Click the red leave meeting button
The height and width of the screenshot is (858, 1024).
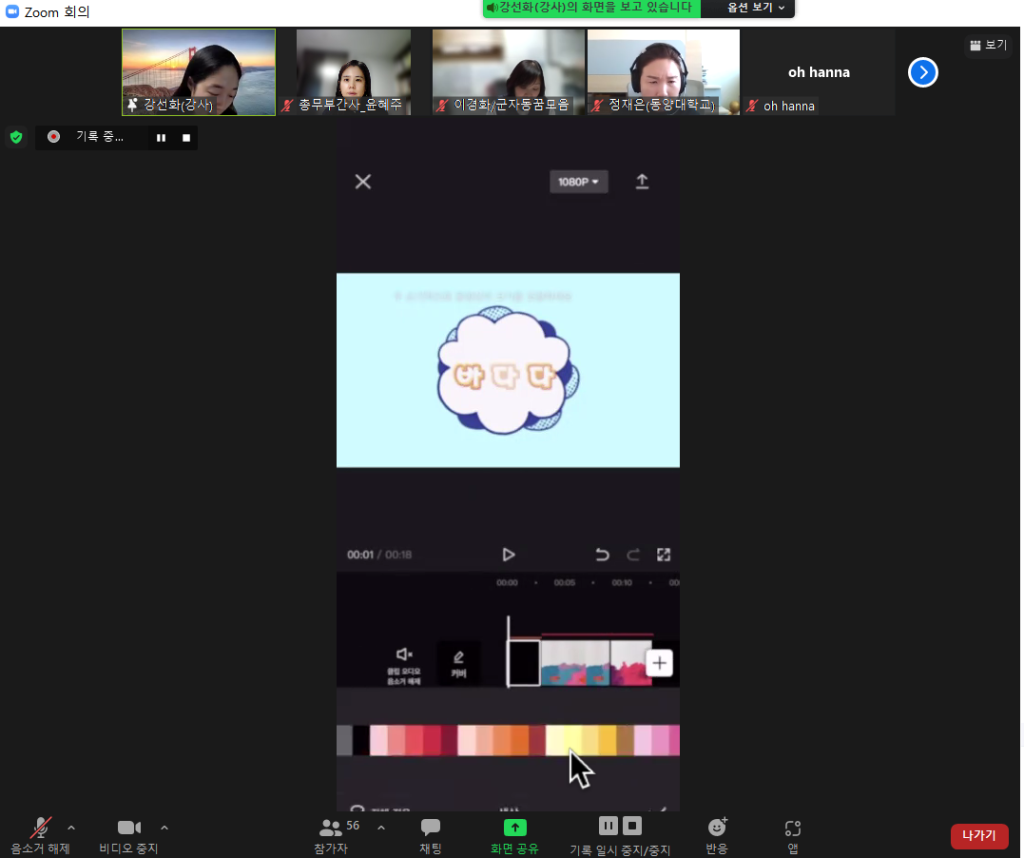pyautogui.click(x=979, y=836)
